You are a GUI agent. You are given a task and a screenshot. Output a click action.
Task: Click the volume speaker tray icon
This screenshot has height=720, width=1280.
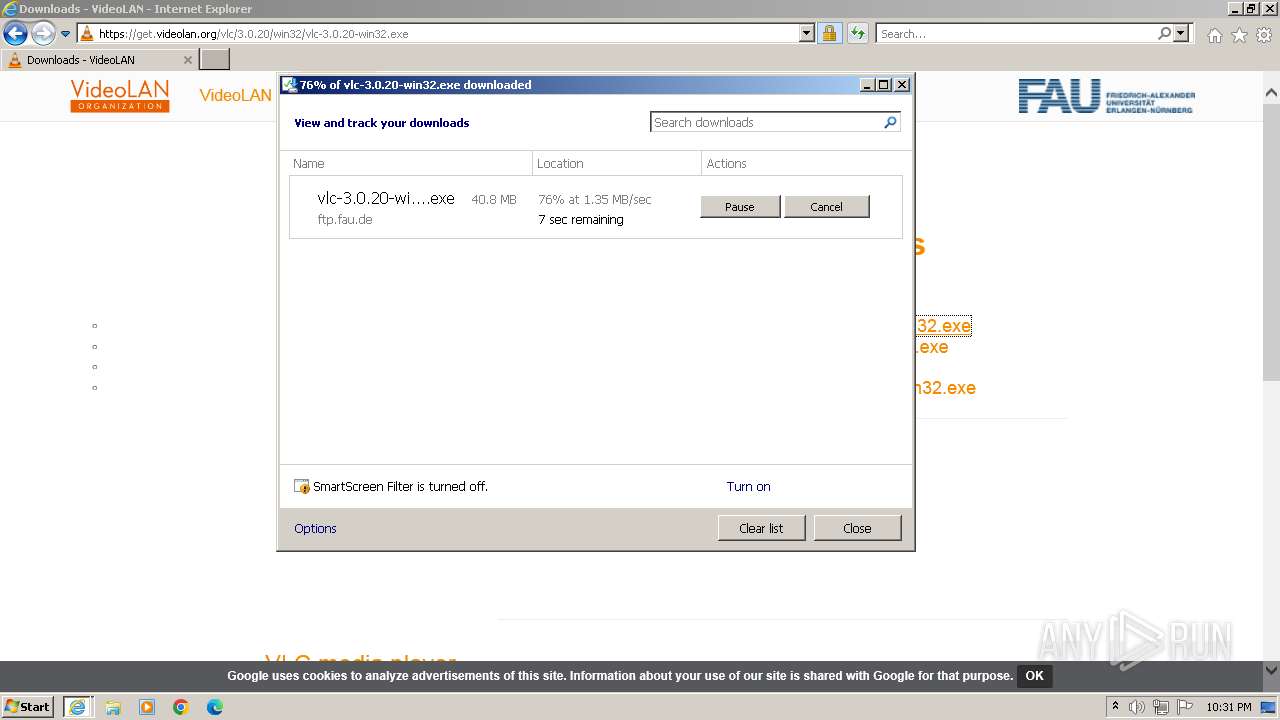click(1137, 707)
